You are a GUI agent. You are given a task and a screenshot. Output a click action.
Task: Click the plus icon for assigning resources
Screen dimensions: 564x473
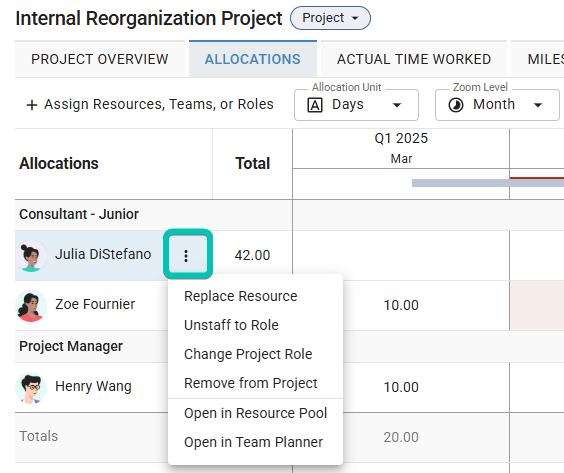tap(32, 105)
